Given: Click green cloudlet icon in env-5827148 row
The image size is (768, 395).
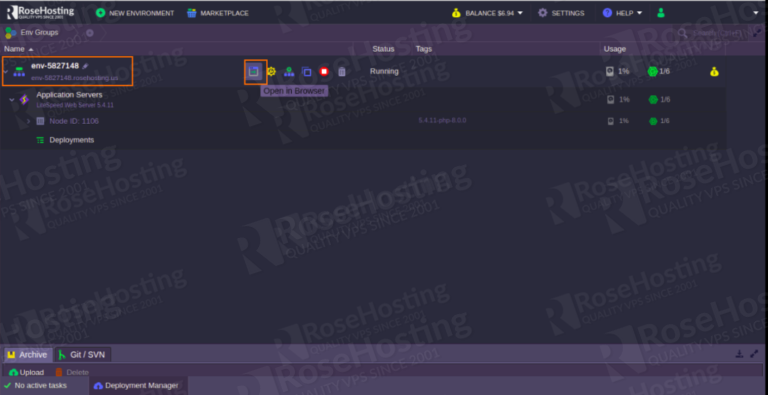Looking at the screenshot, I should [652, 72].
